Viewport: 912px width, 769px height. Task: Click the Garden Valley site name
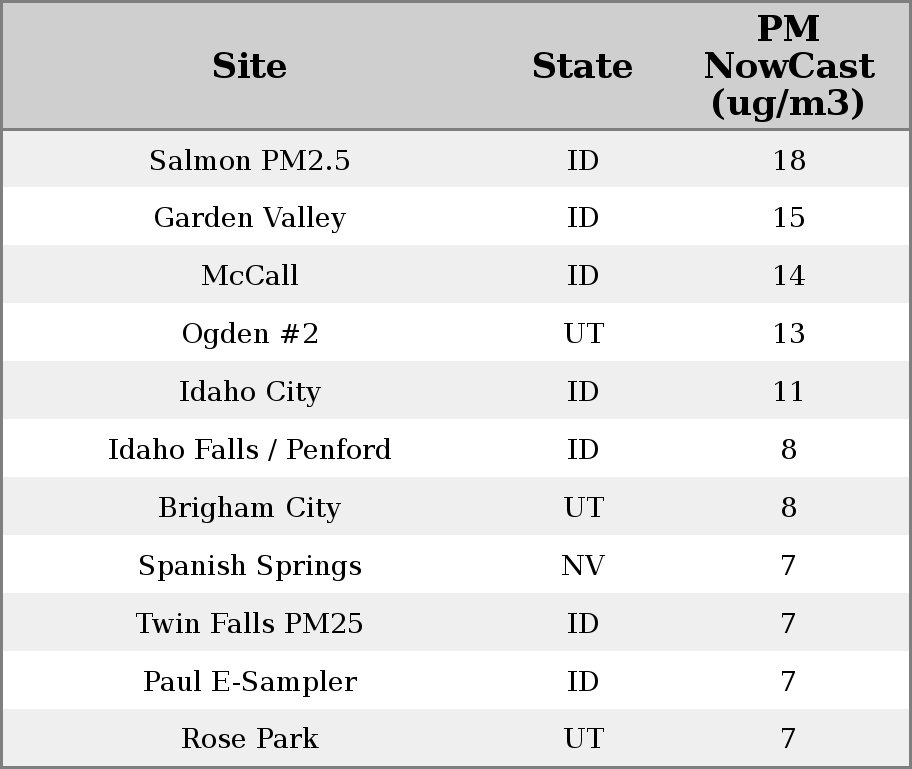click(x=249, y=218)
